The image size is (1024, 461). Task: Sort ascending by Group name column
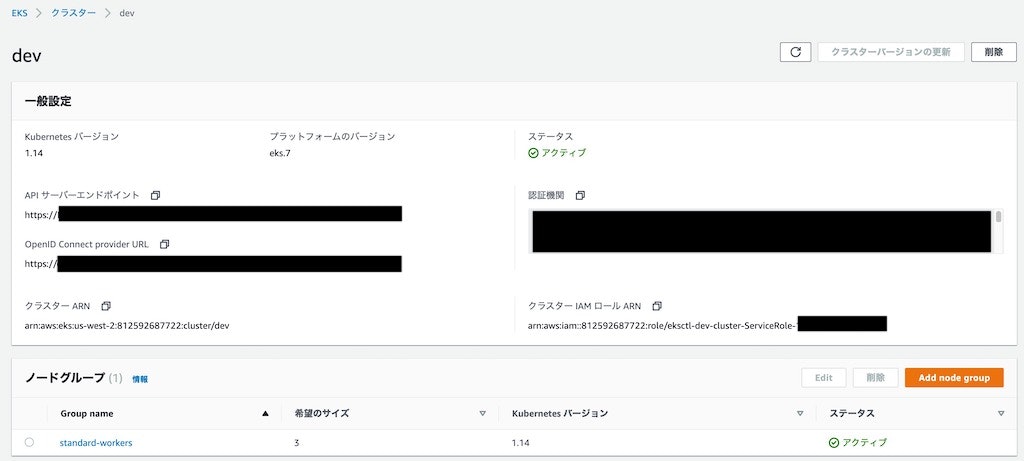coord(265,413)
